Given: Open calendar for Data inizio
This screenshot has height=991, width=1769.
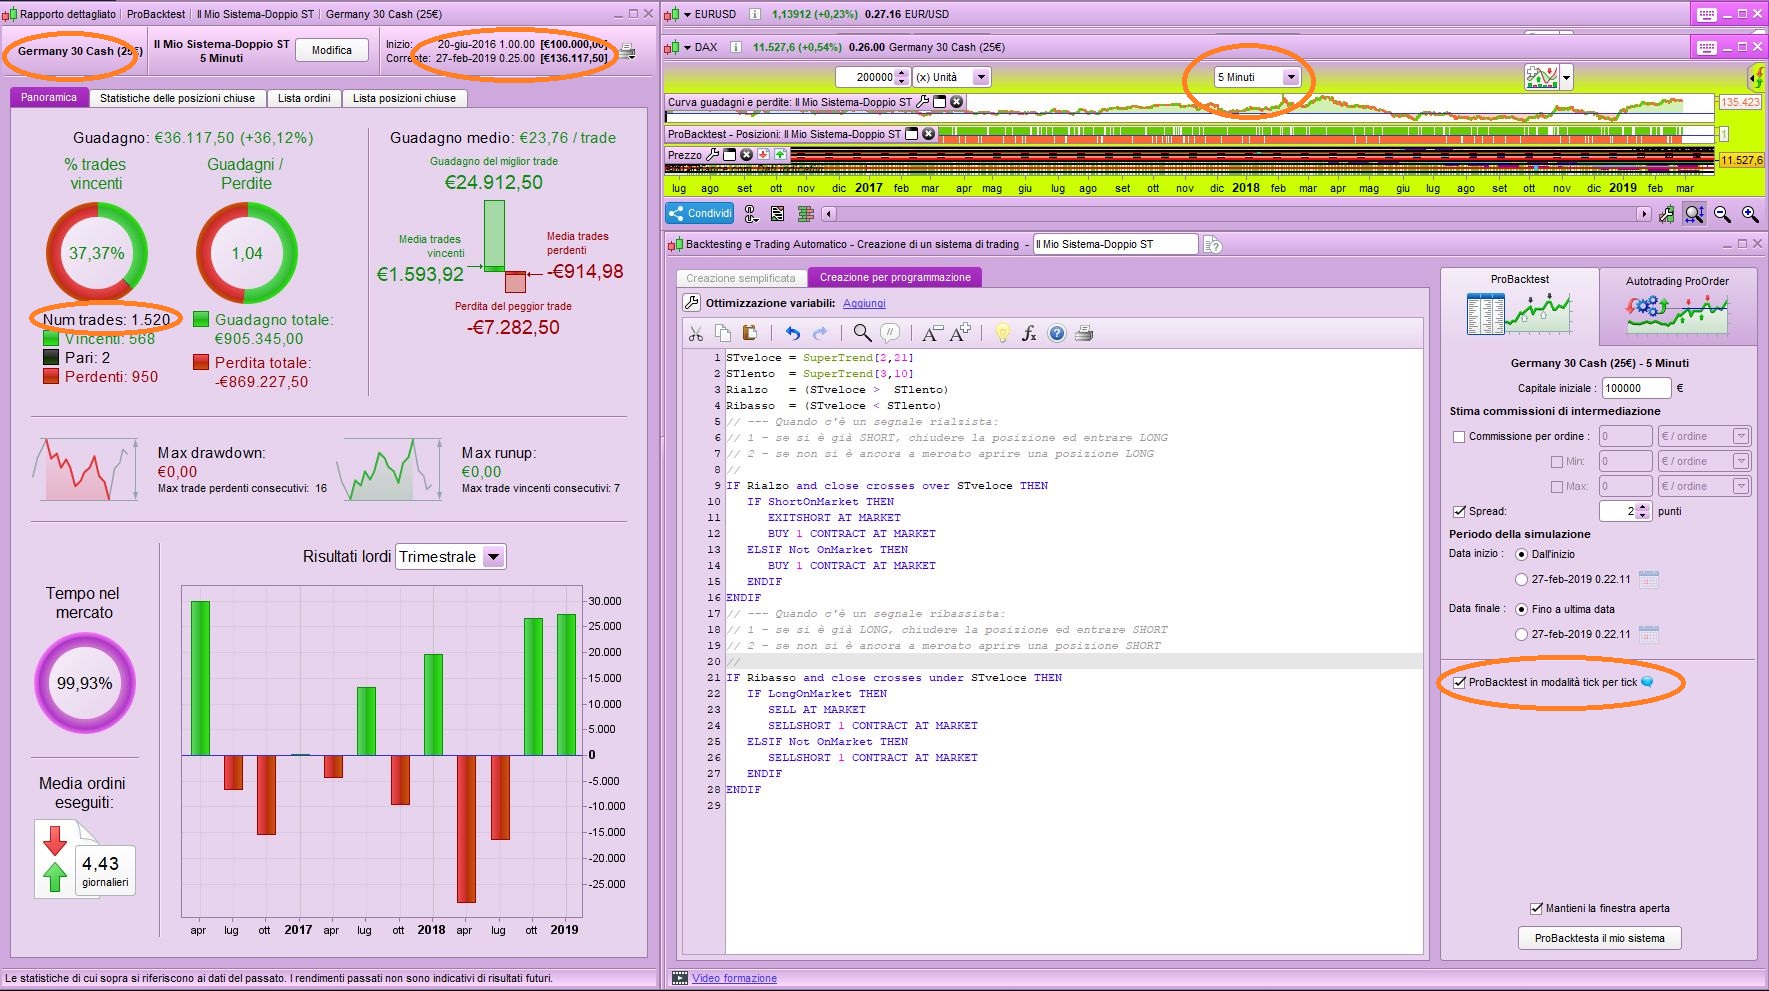Looking at the screenshot, I should tap(1649, 579).
